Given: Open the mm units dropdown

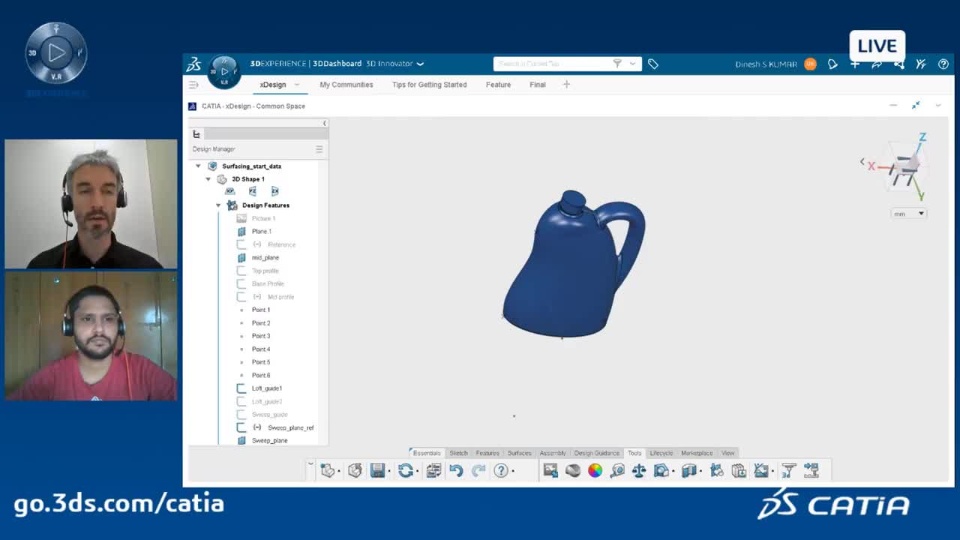Looking at the screenshot, I should [x=909, y=214].
